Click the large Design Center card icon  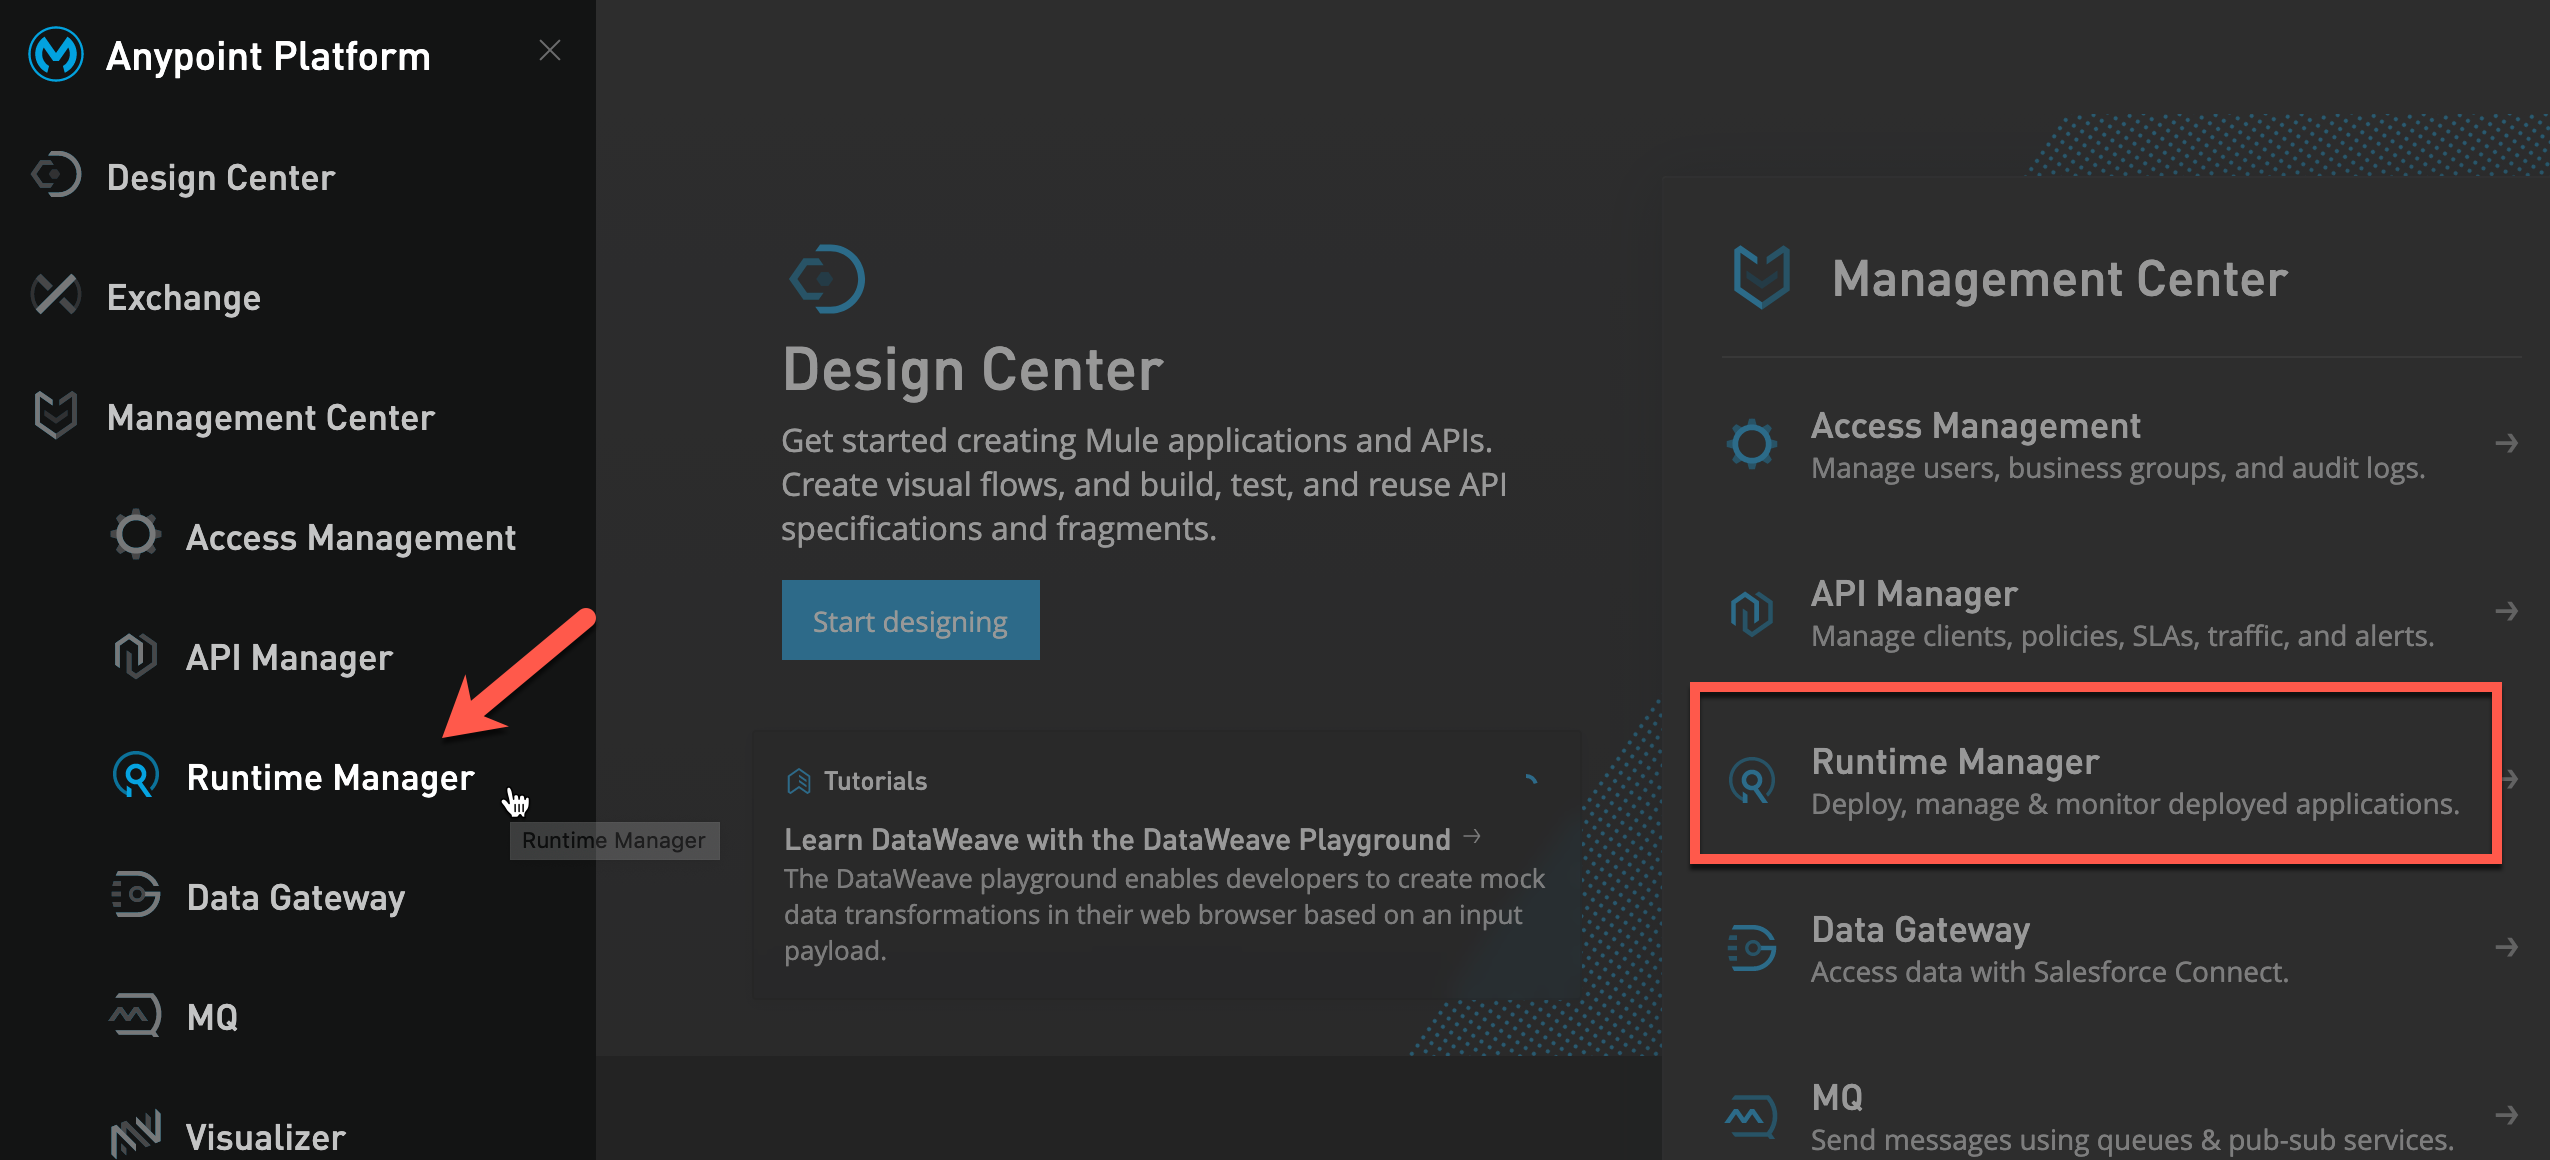[827, 278]
